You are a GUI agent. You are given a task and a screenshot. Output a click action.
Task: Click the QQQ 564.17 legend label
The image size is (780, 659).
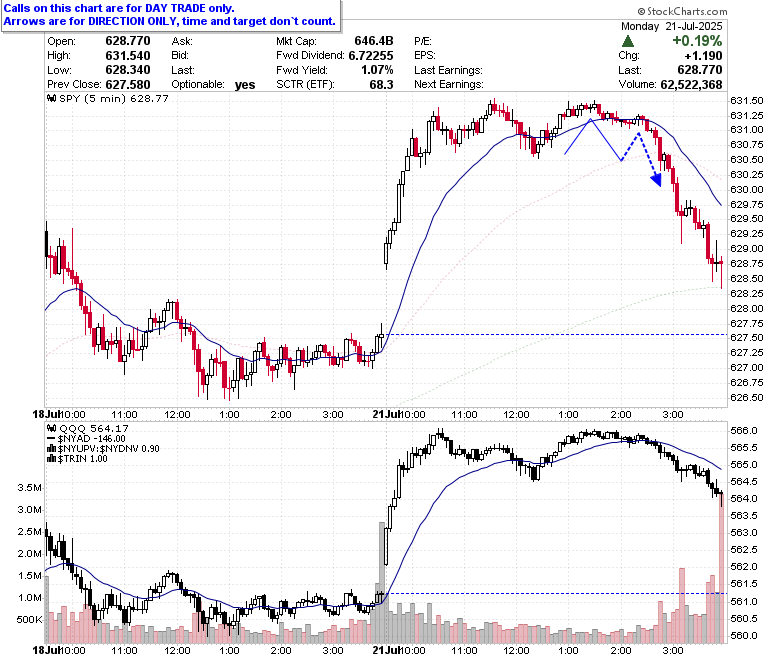pos(94,428)
